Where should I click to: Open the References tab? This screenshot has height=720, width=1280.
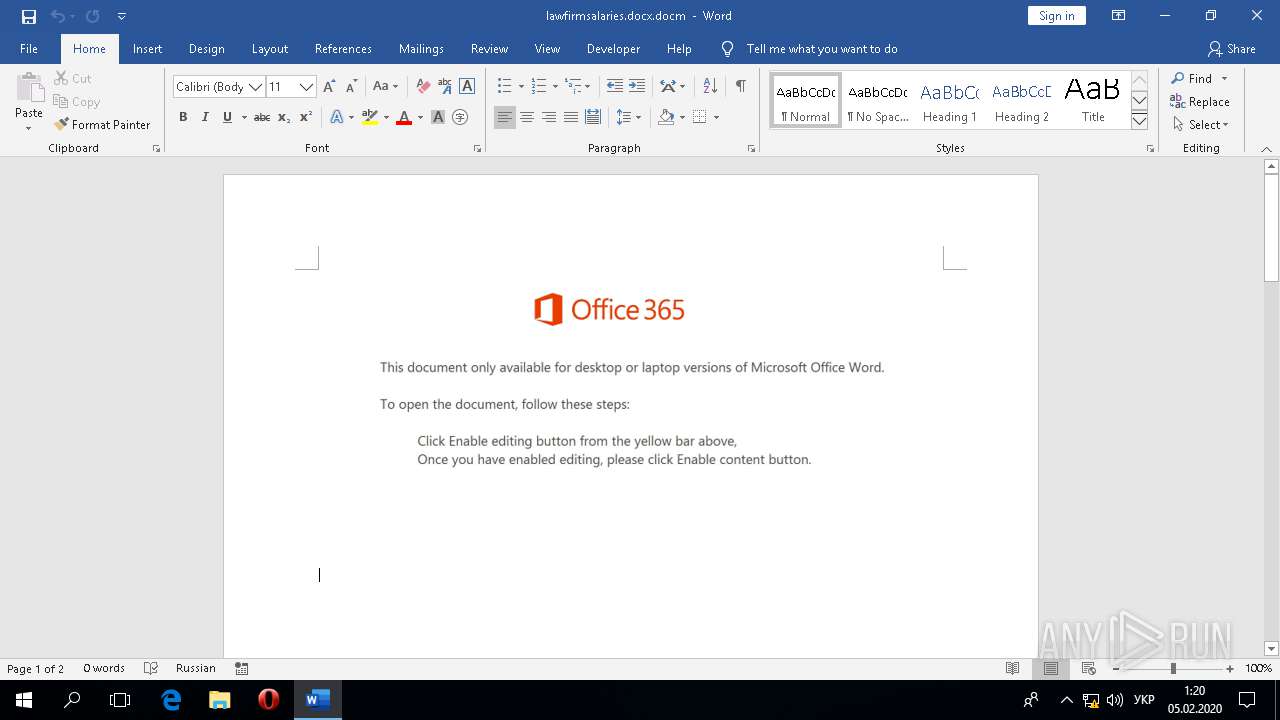click(343, 49)
